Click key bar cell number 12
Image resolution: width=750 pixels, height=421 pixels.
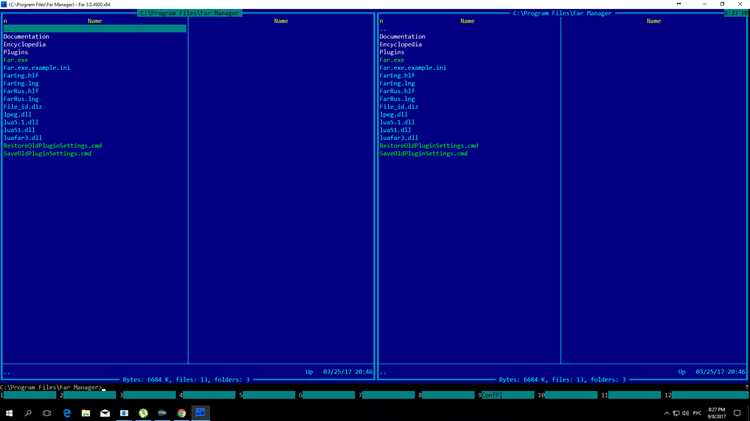707,395
